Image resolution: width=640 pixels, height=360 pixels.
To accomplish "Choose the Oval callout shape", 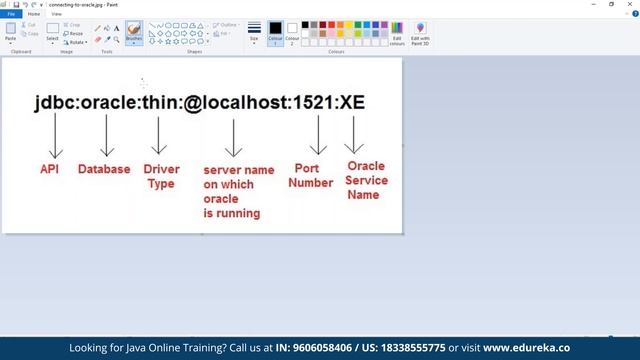I will click(192, 41).
